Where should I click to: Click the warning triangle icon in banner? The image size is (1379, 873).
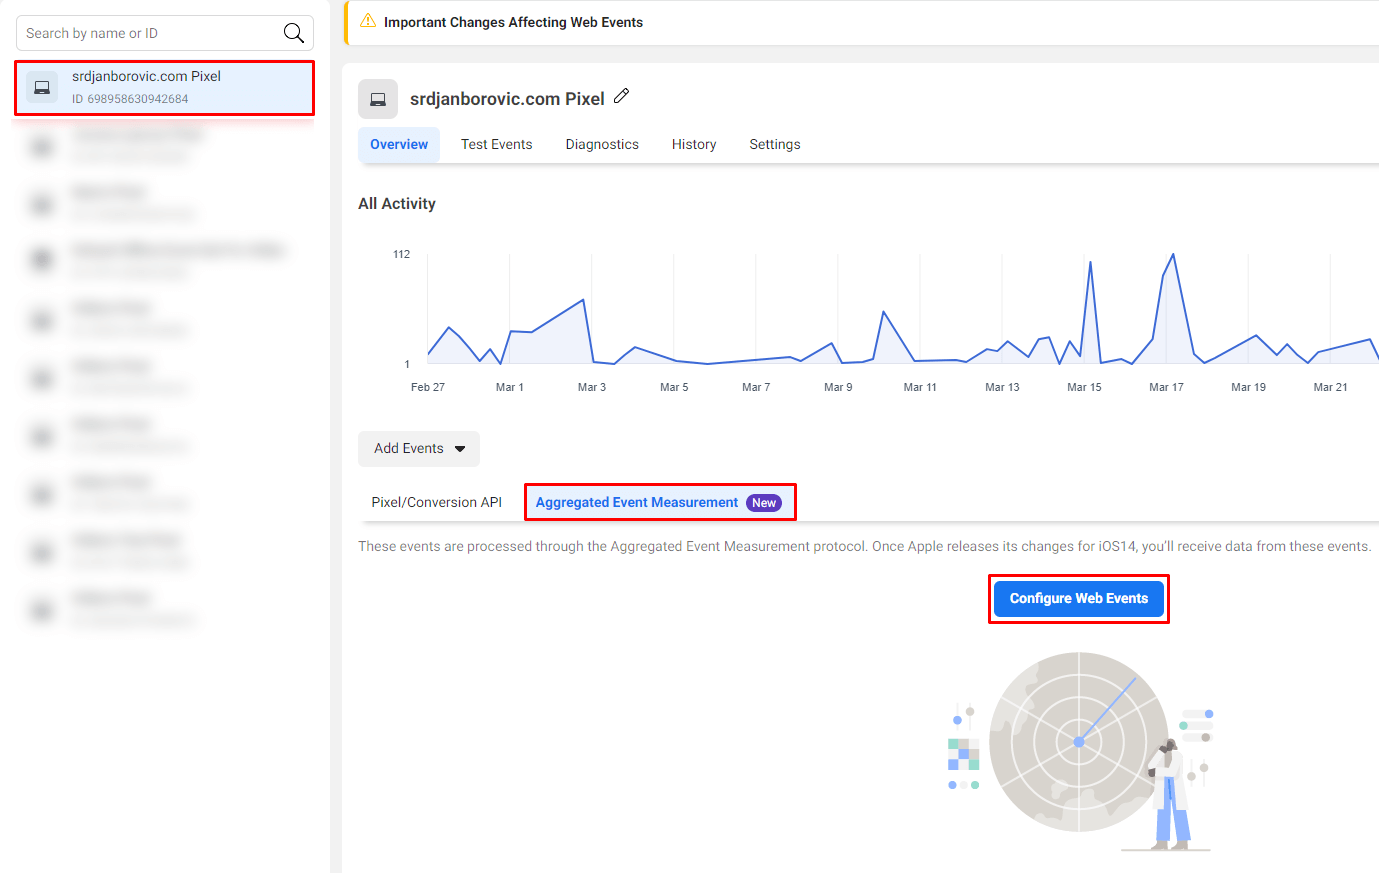[368, 21]
